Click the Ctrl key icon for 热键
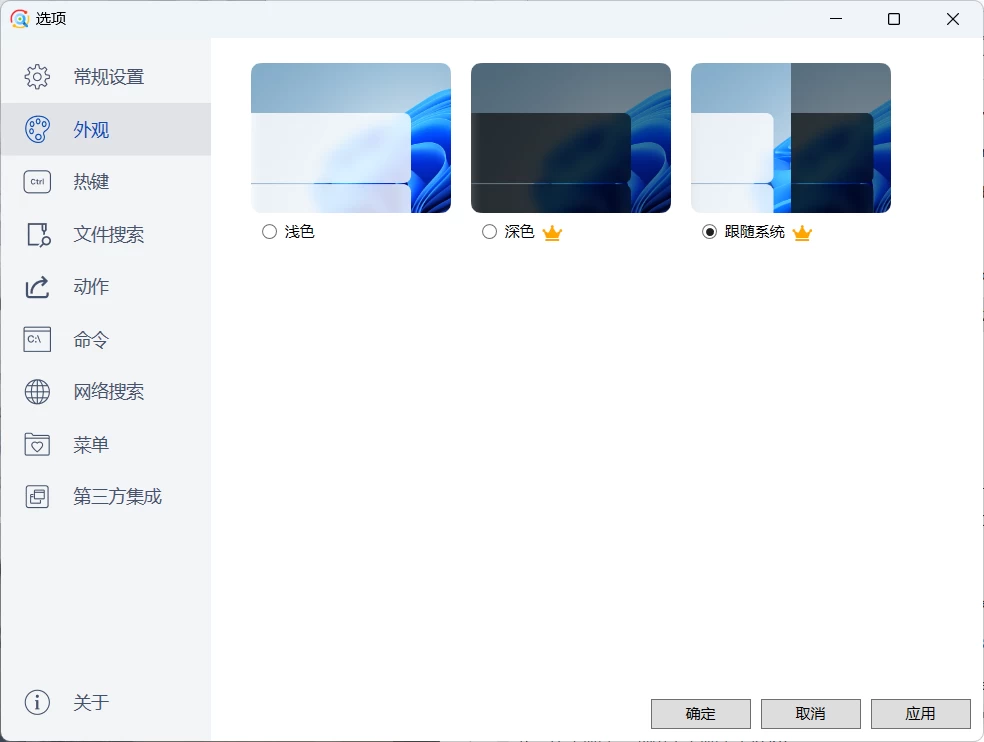 point(37,182)
